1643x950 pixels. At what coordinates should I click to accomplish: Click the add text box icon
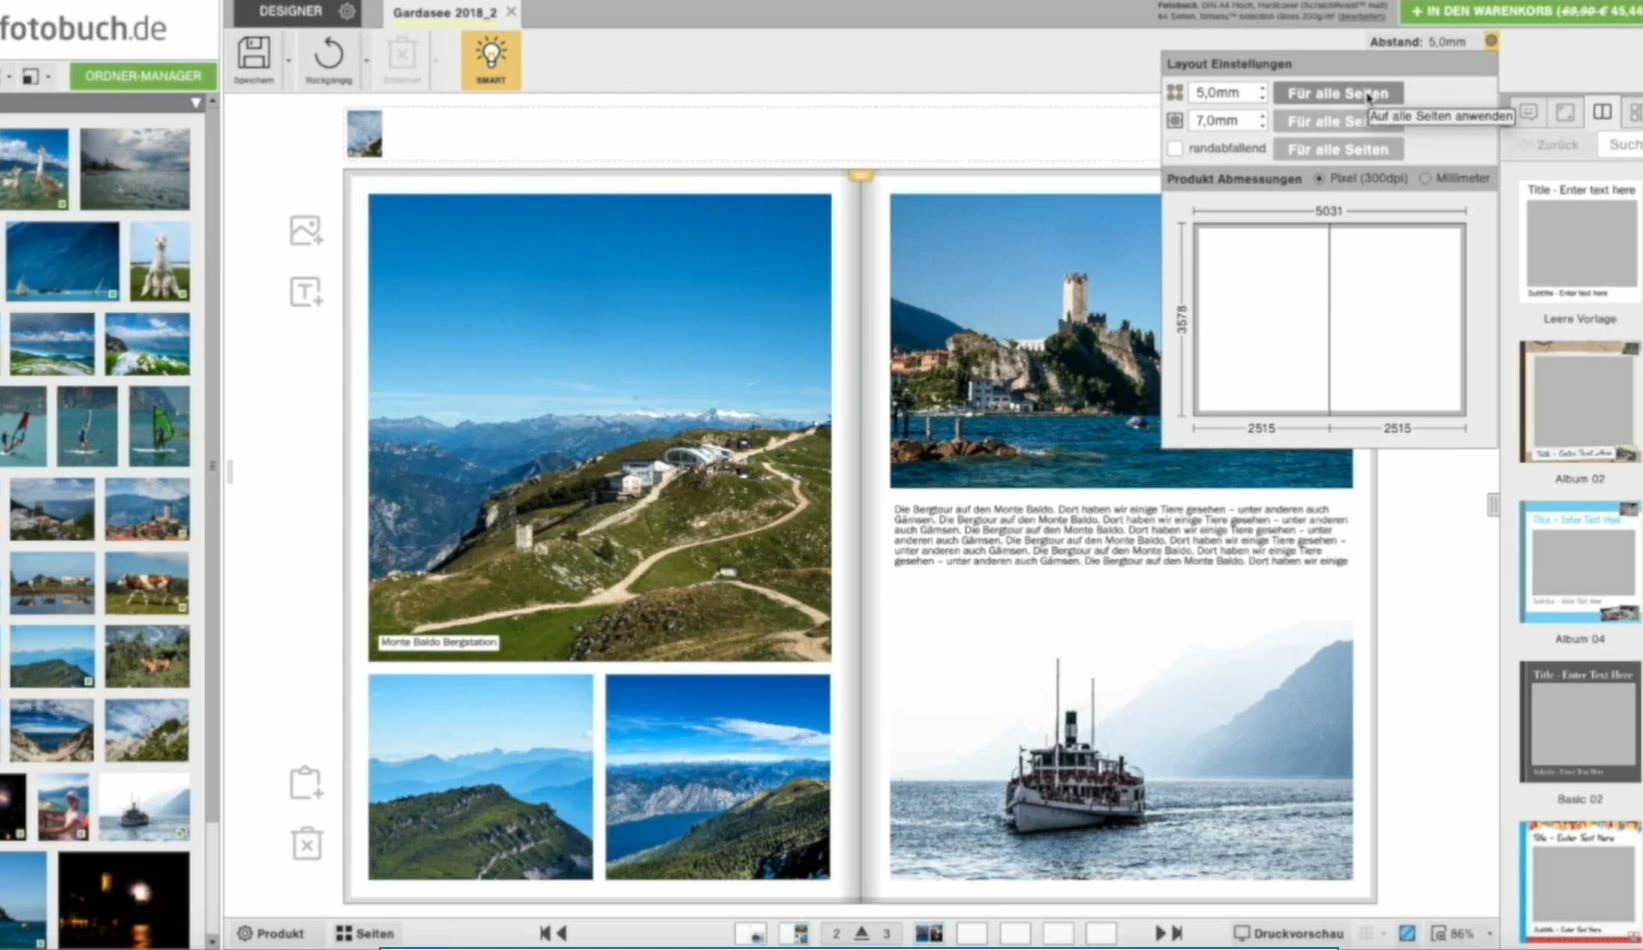(306, 292)
